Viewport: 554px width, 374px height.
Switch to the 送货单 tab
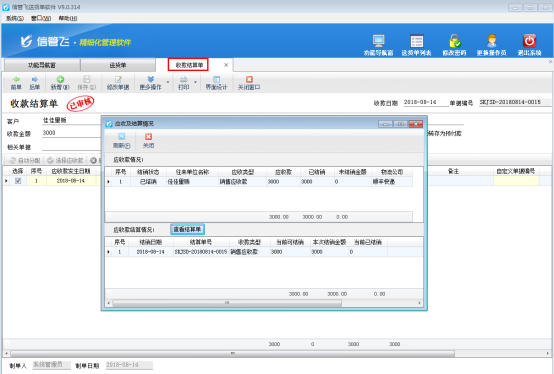click(118, 65)
